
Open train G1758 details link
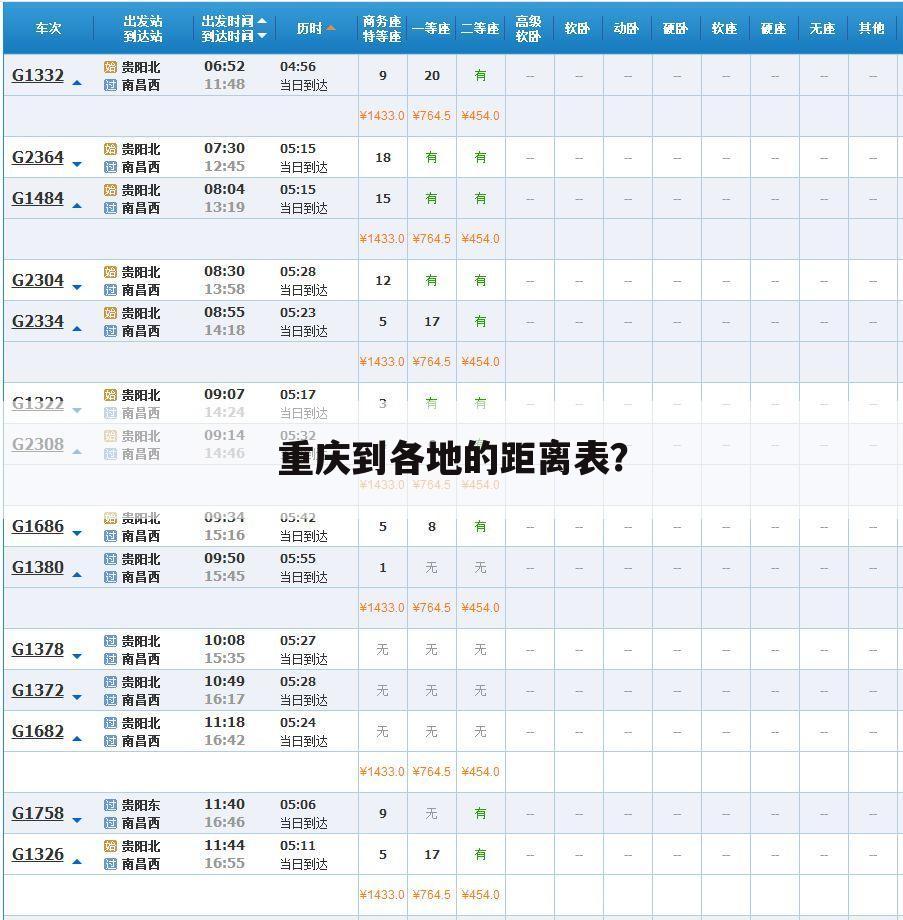pyautogui.click(x=38, y=813)
